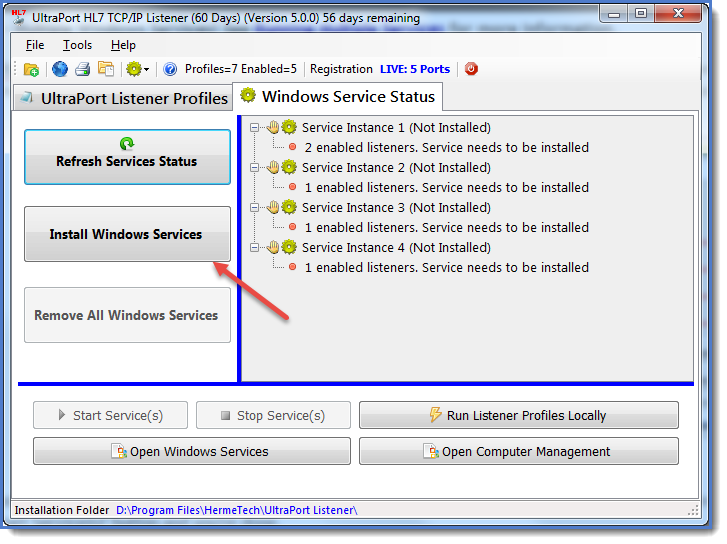Select Service Instance 3 (Not Installed)

(396, 207)
